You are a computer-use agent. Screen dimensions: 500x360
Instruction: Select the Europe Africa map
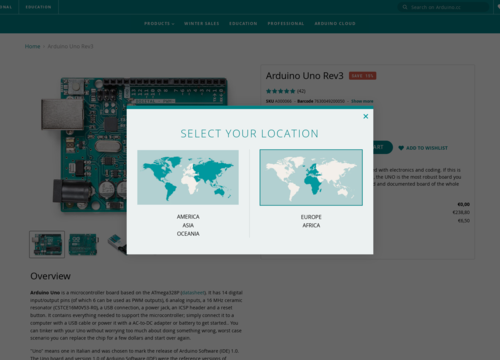point(311,177)
